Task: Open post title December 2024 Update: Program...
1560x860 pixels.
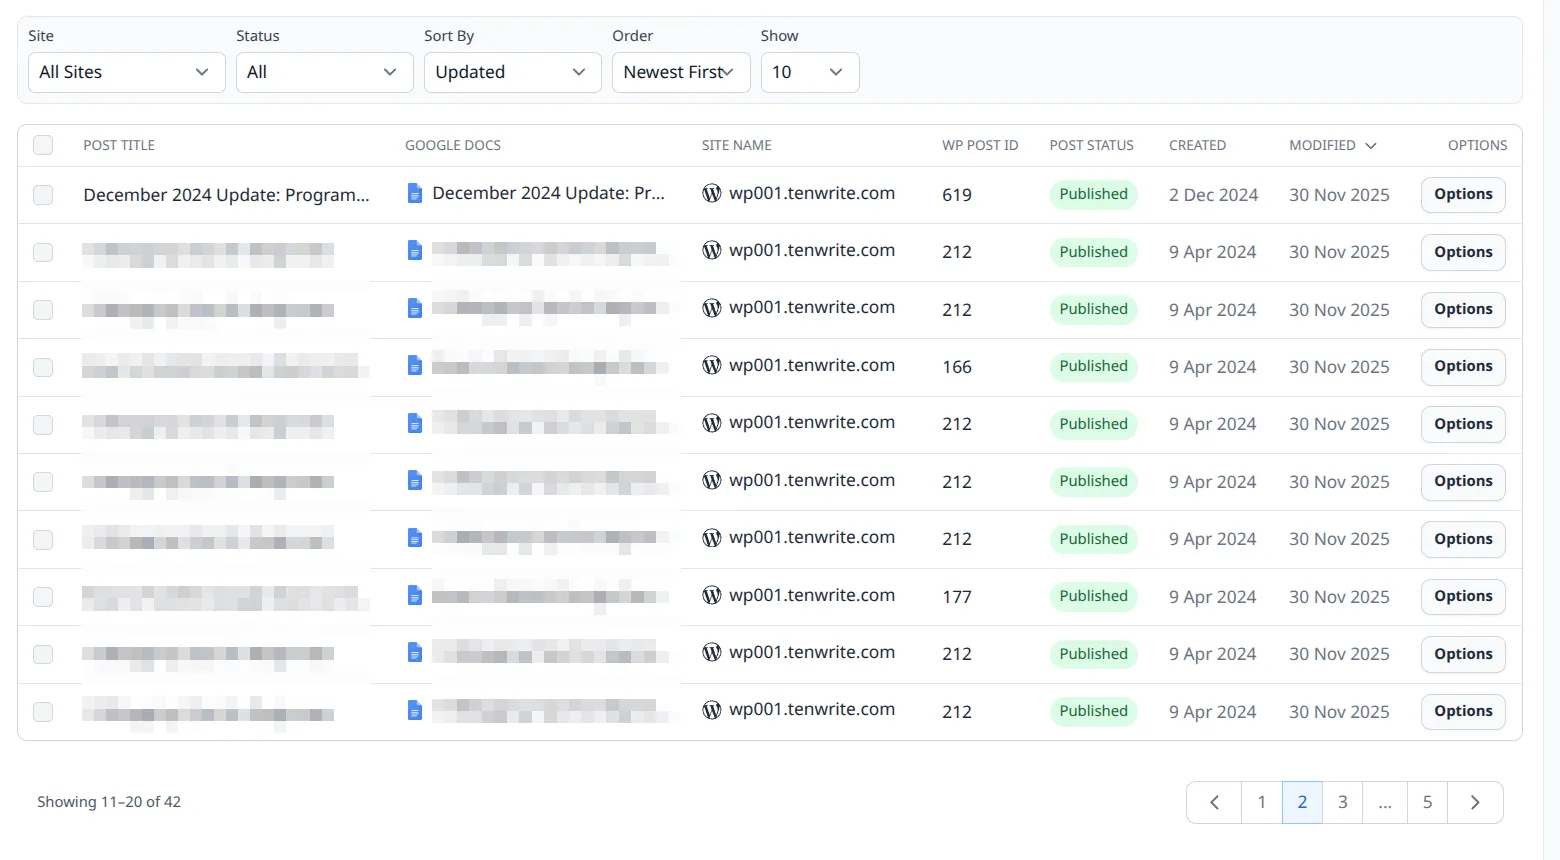Action: pos(227,195)
